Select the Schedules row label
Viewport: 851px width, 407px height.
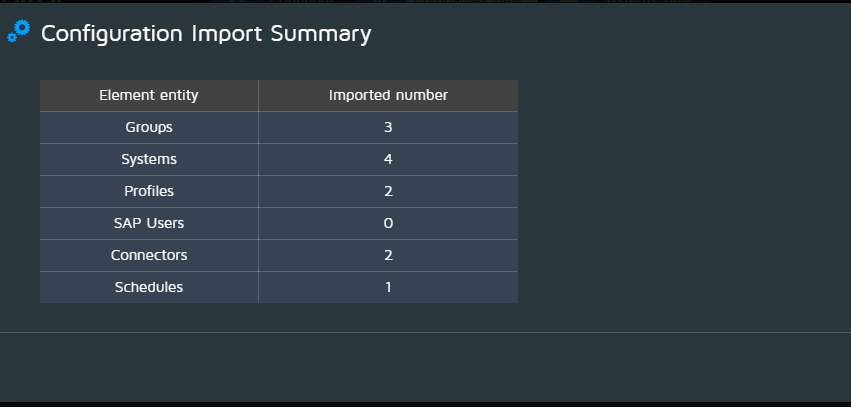coord(149,288)
